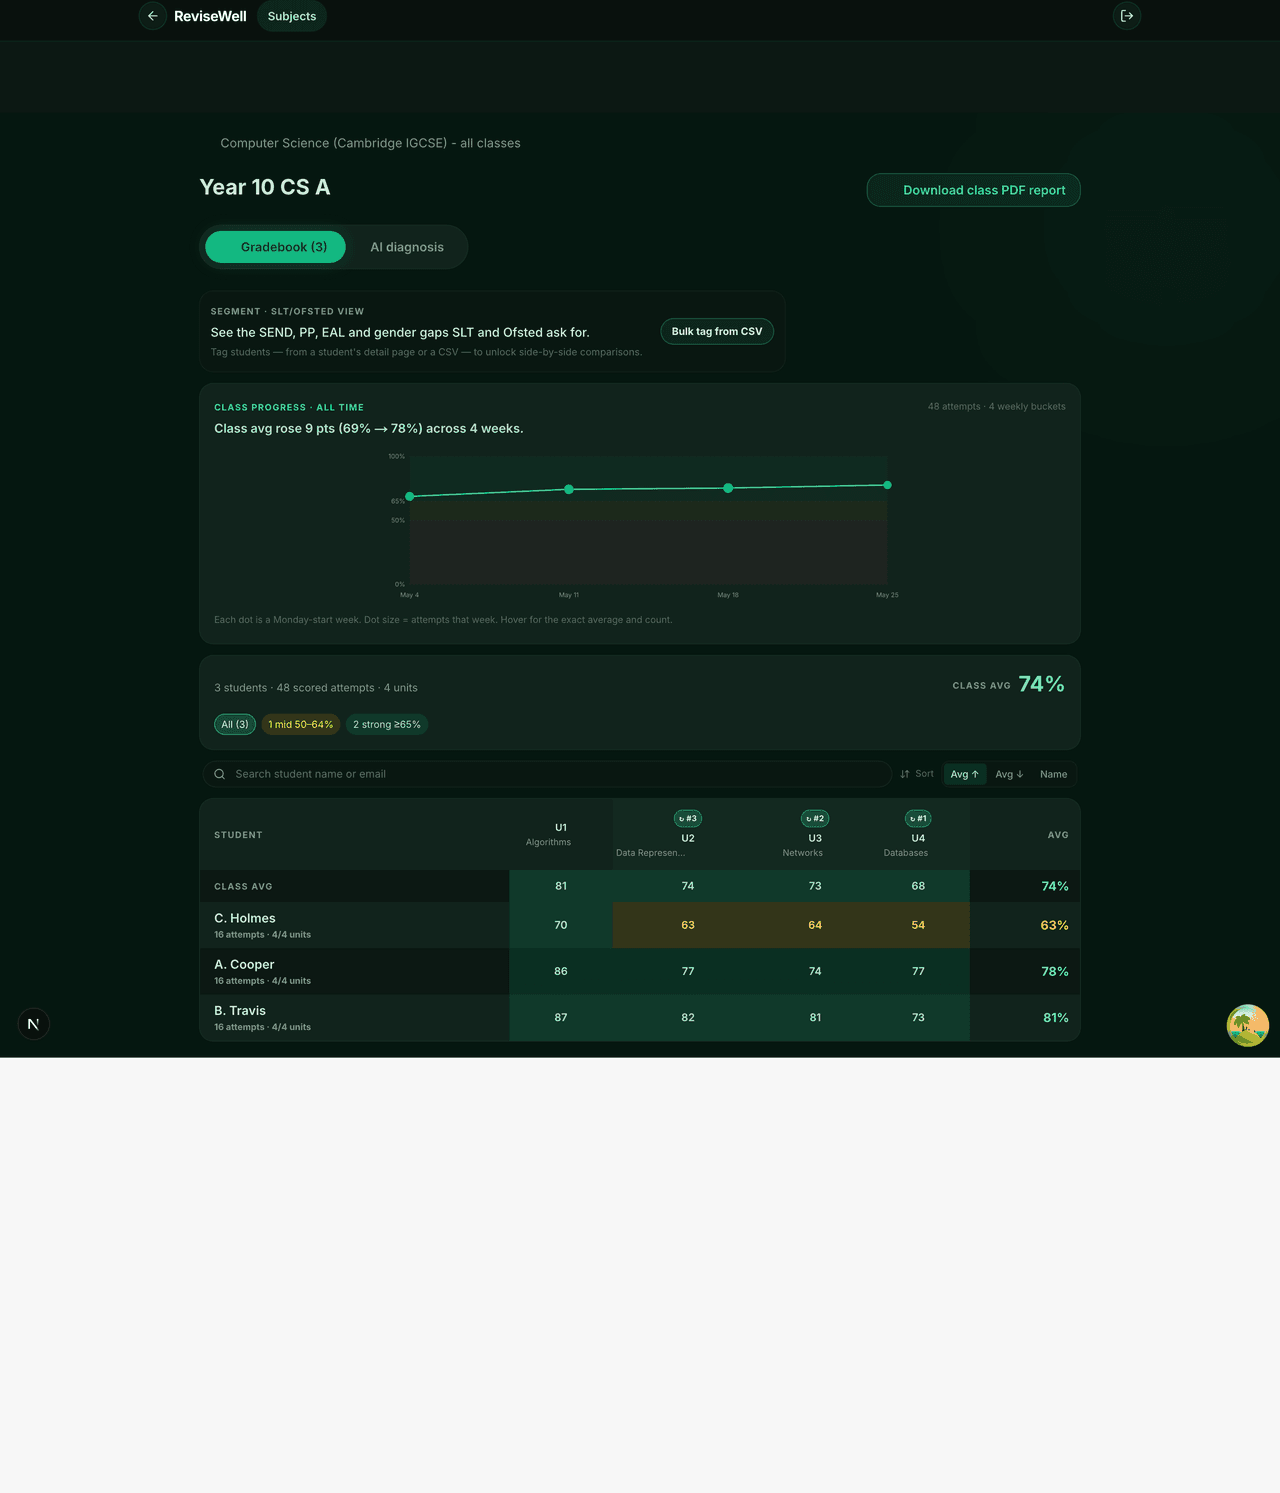
Task: Click the #3 retry badge above U2
Action: tap(688, 818)
